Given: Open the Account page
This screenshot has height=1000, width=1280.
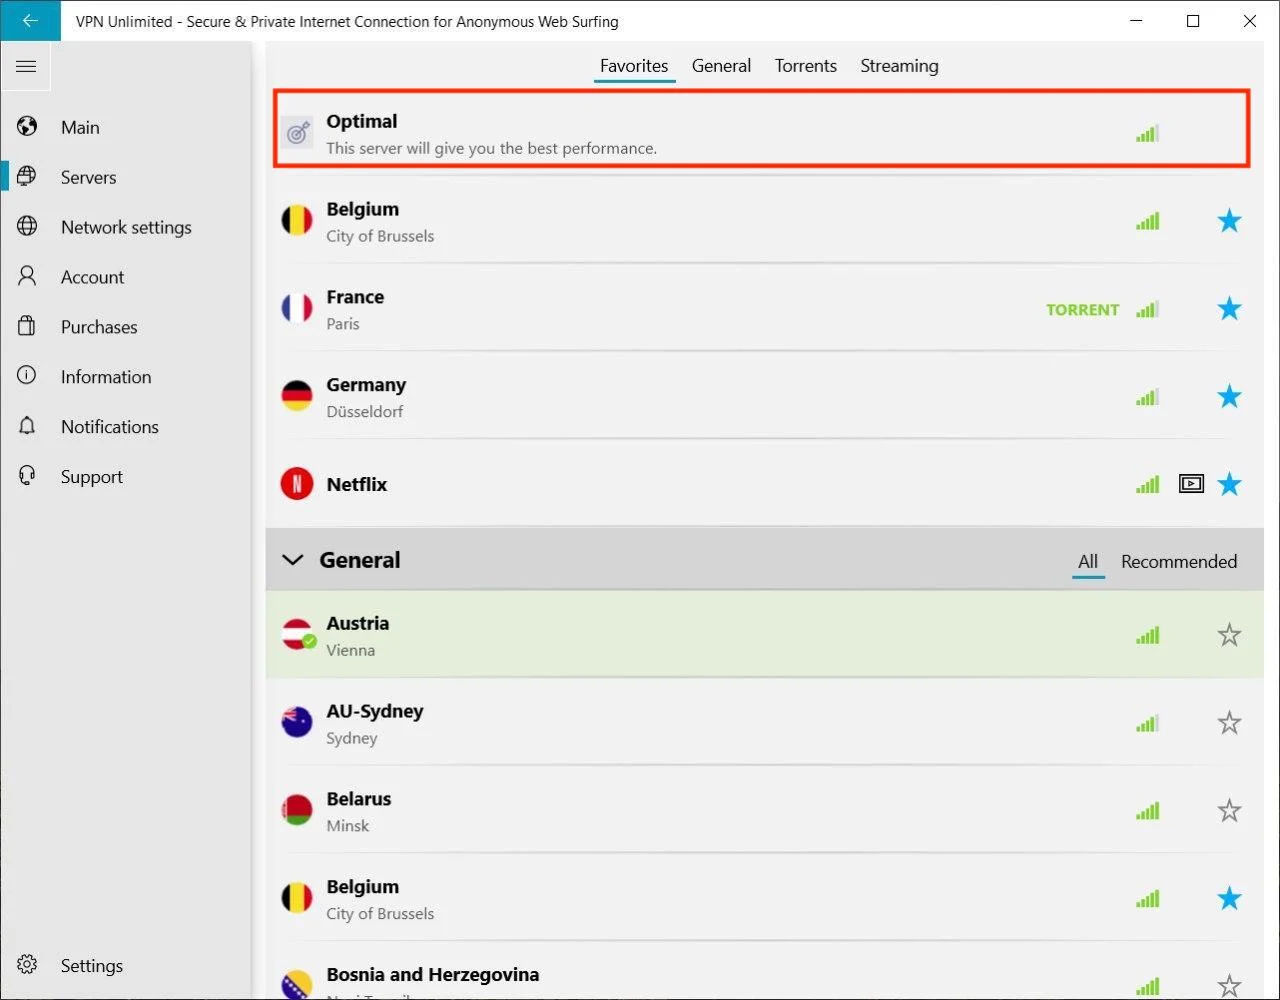Looking at the screenshot, I should (92, 277).
